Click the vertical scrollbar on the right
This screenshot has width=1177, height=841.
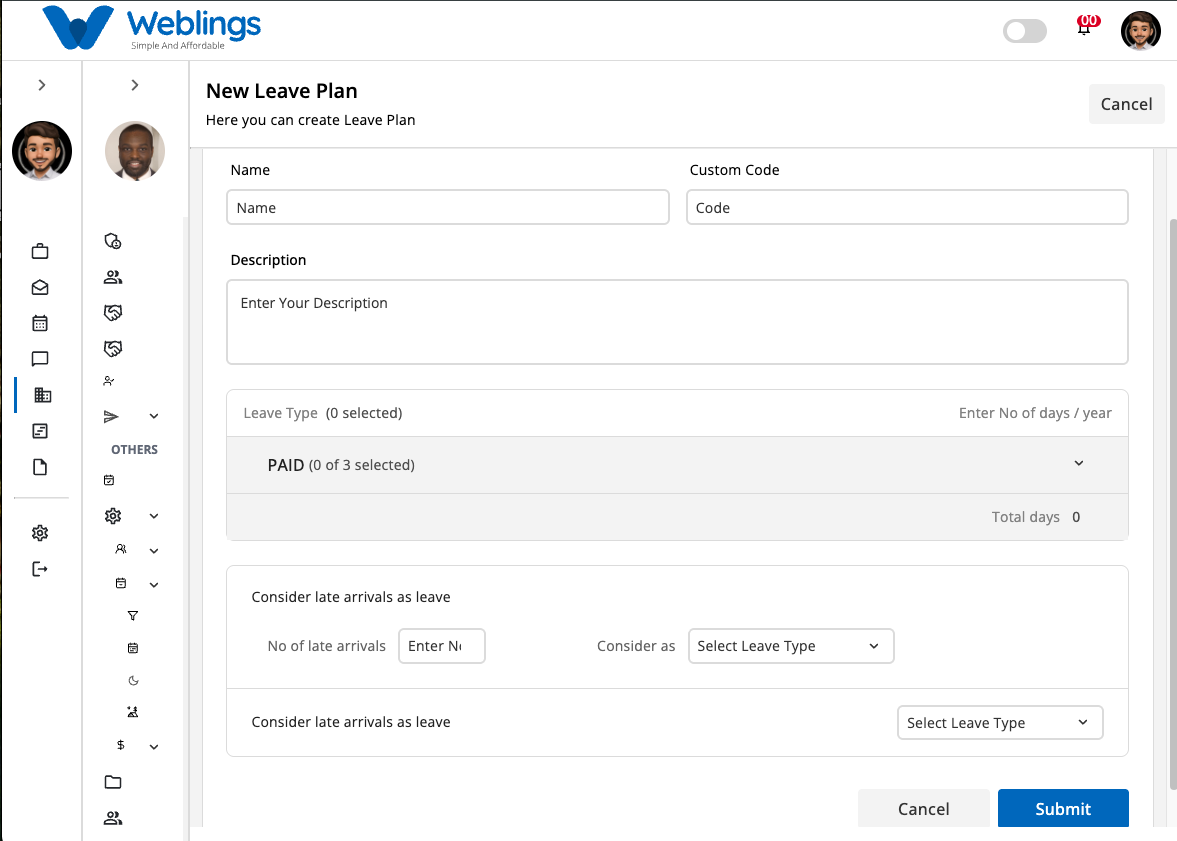pyautogui.click(x=1172, y=503)
